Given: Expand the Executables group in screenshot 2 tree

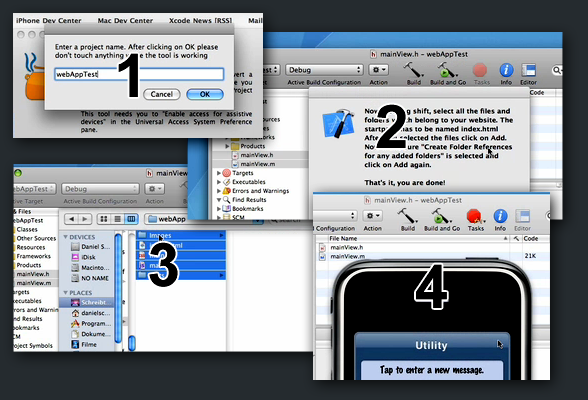Looking at the screenshot, I should click(x=219, y=182).
